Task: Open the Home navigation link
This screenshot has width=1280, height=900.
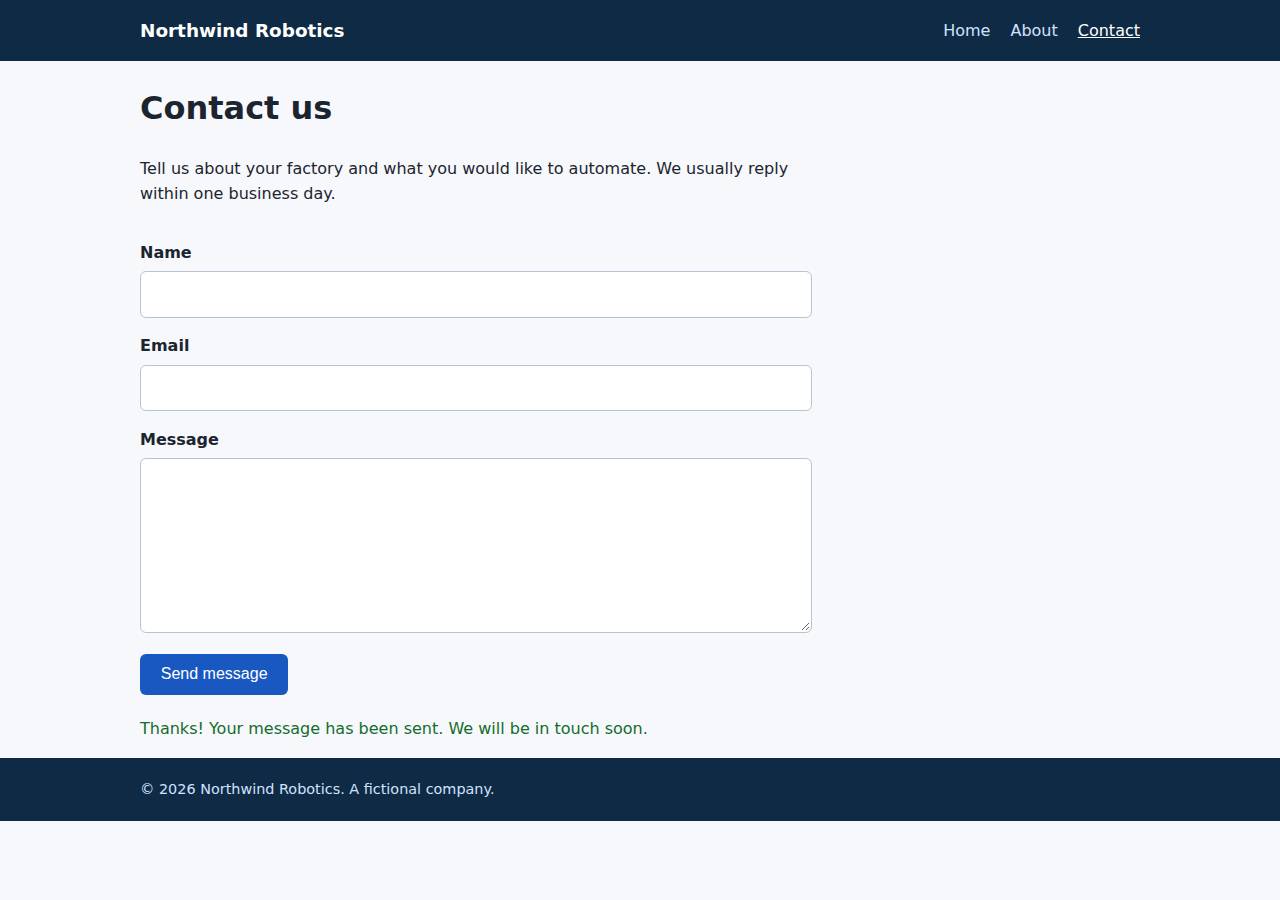Action: (966, 31)
